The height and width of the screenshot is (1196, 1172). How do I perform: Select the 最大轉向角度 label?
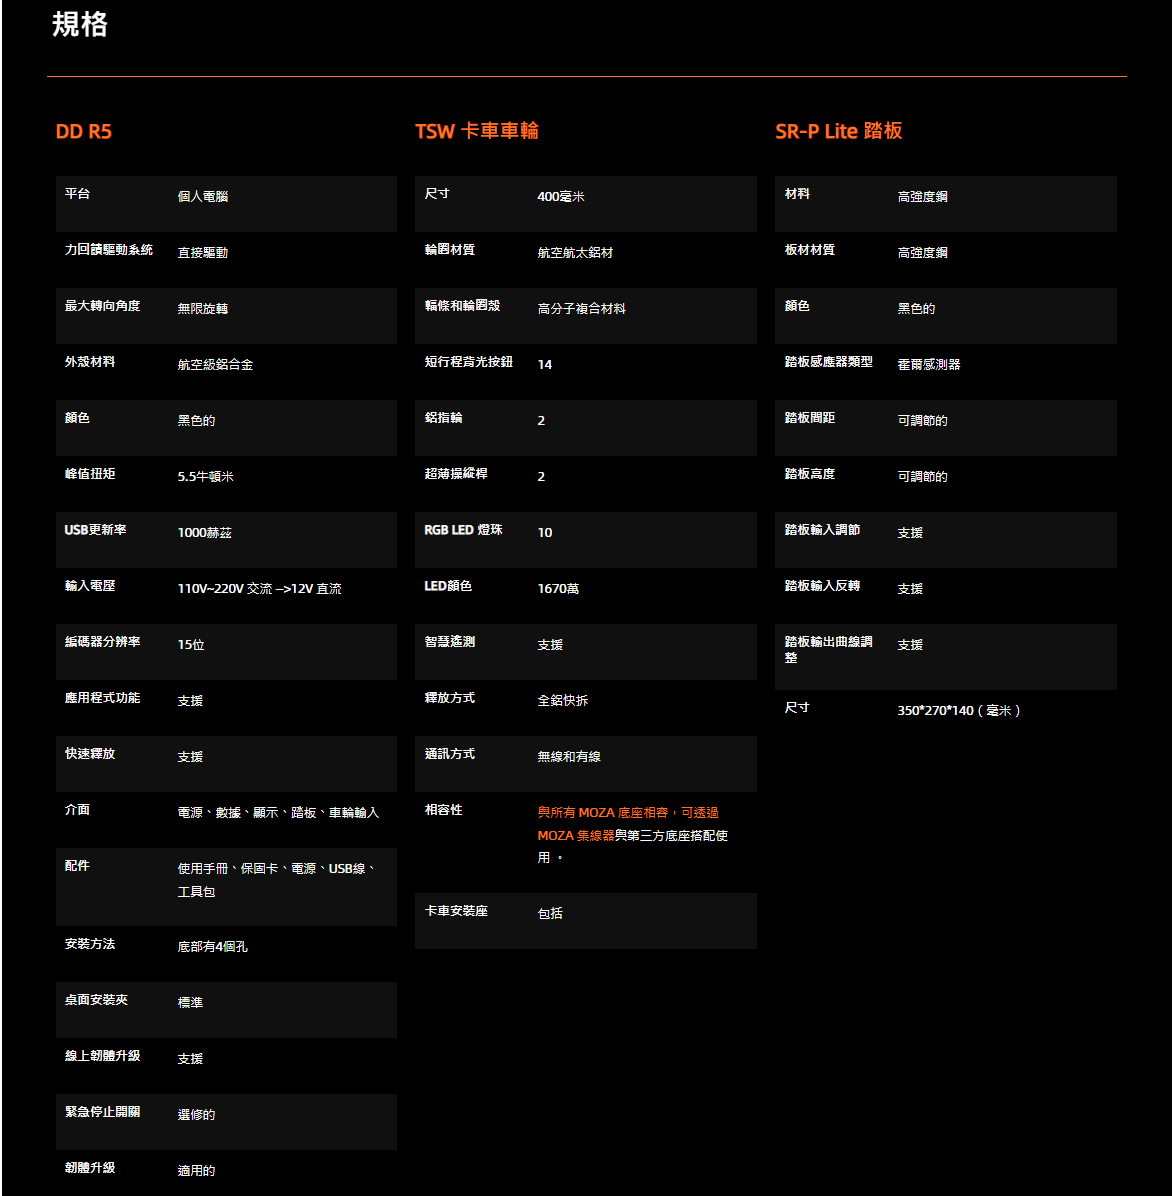[103, 305]
